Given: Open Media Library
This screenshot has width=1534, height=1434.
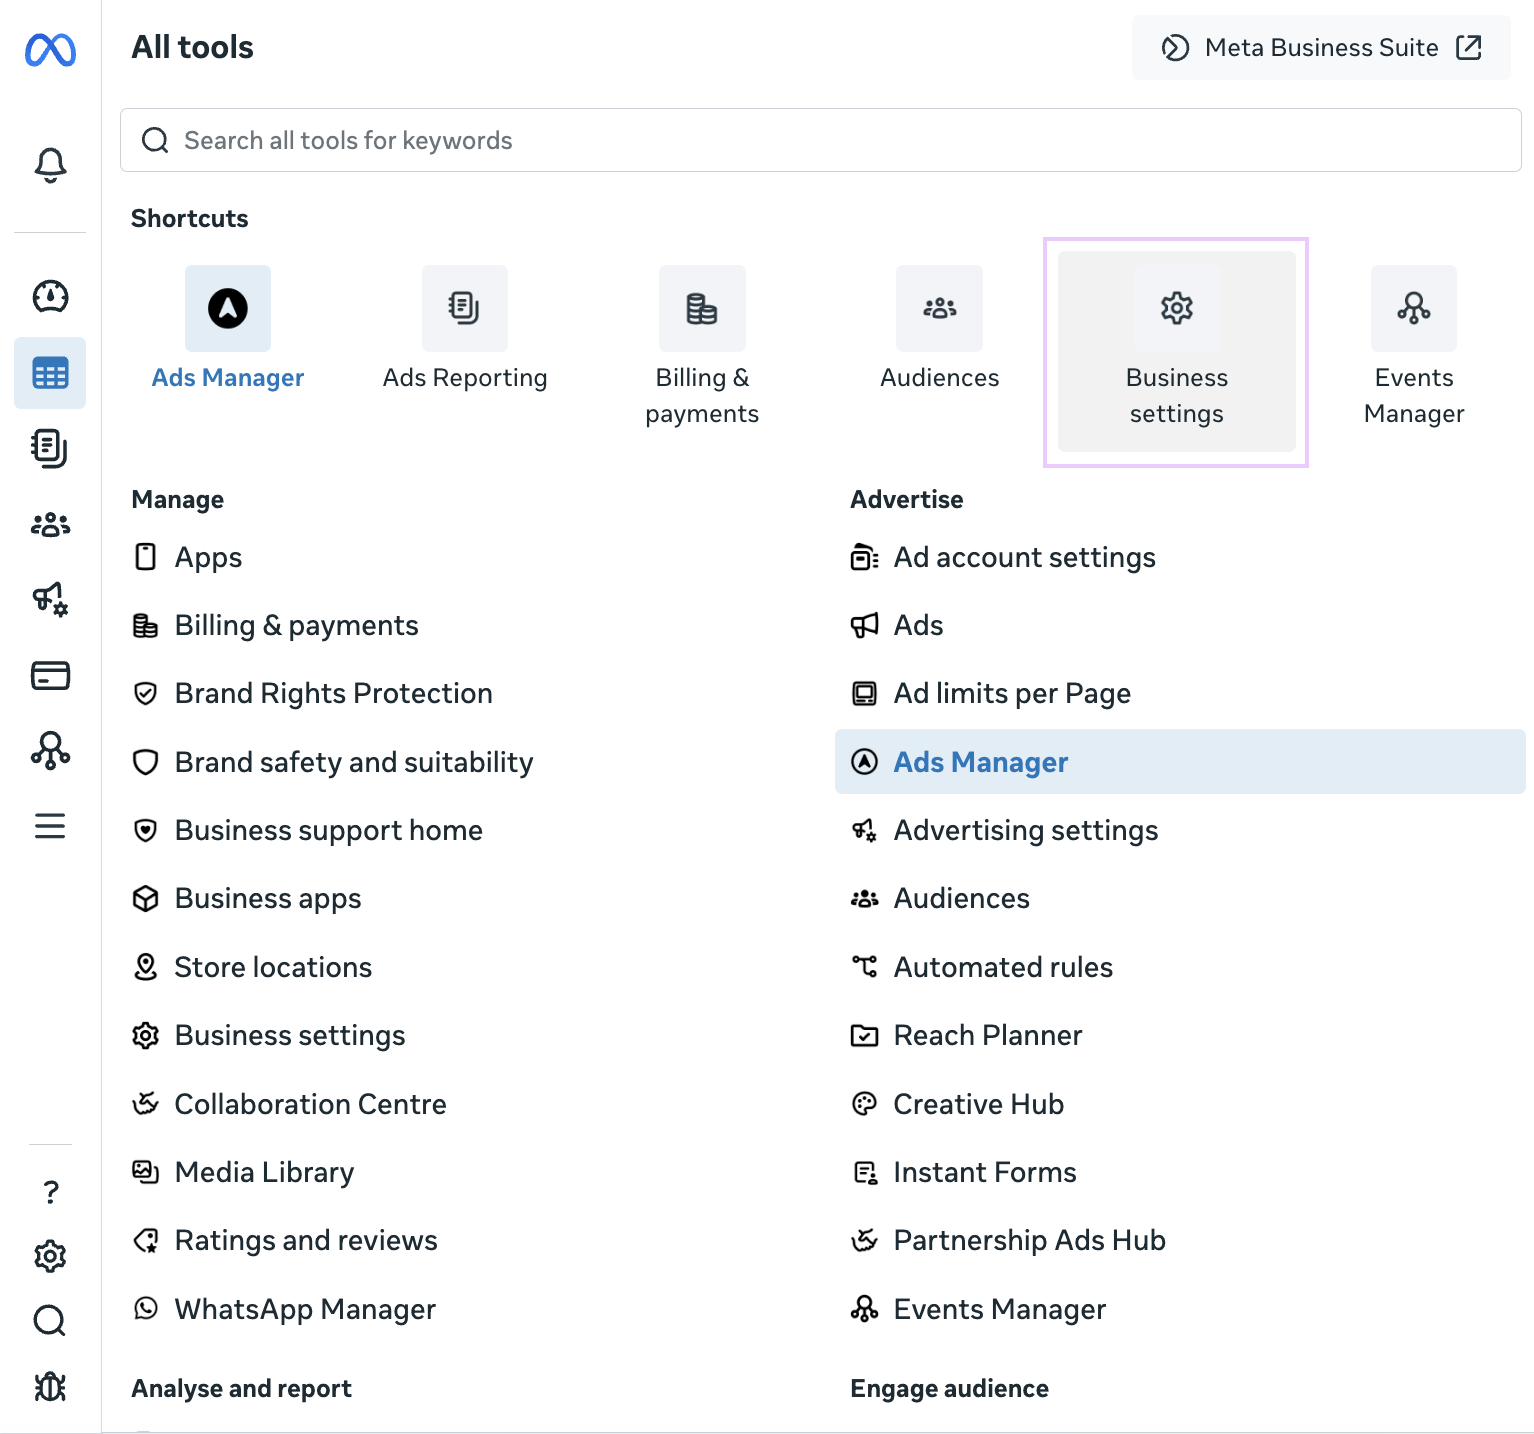Looking at the screenshot, I should click(x=243, y=1172).
